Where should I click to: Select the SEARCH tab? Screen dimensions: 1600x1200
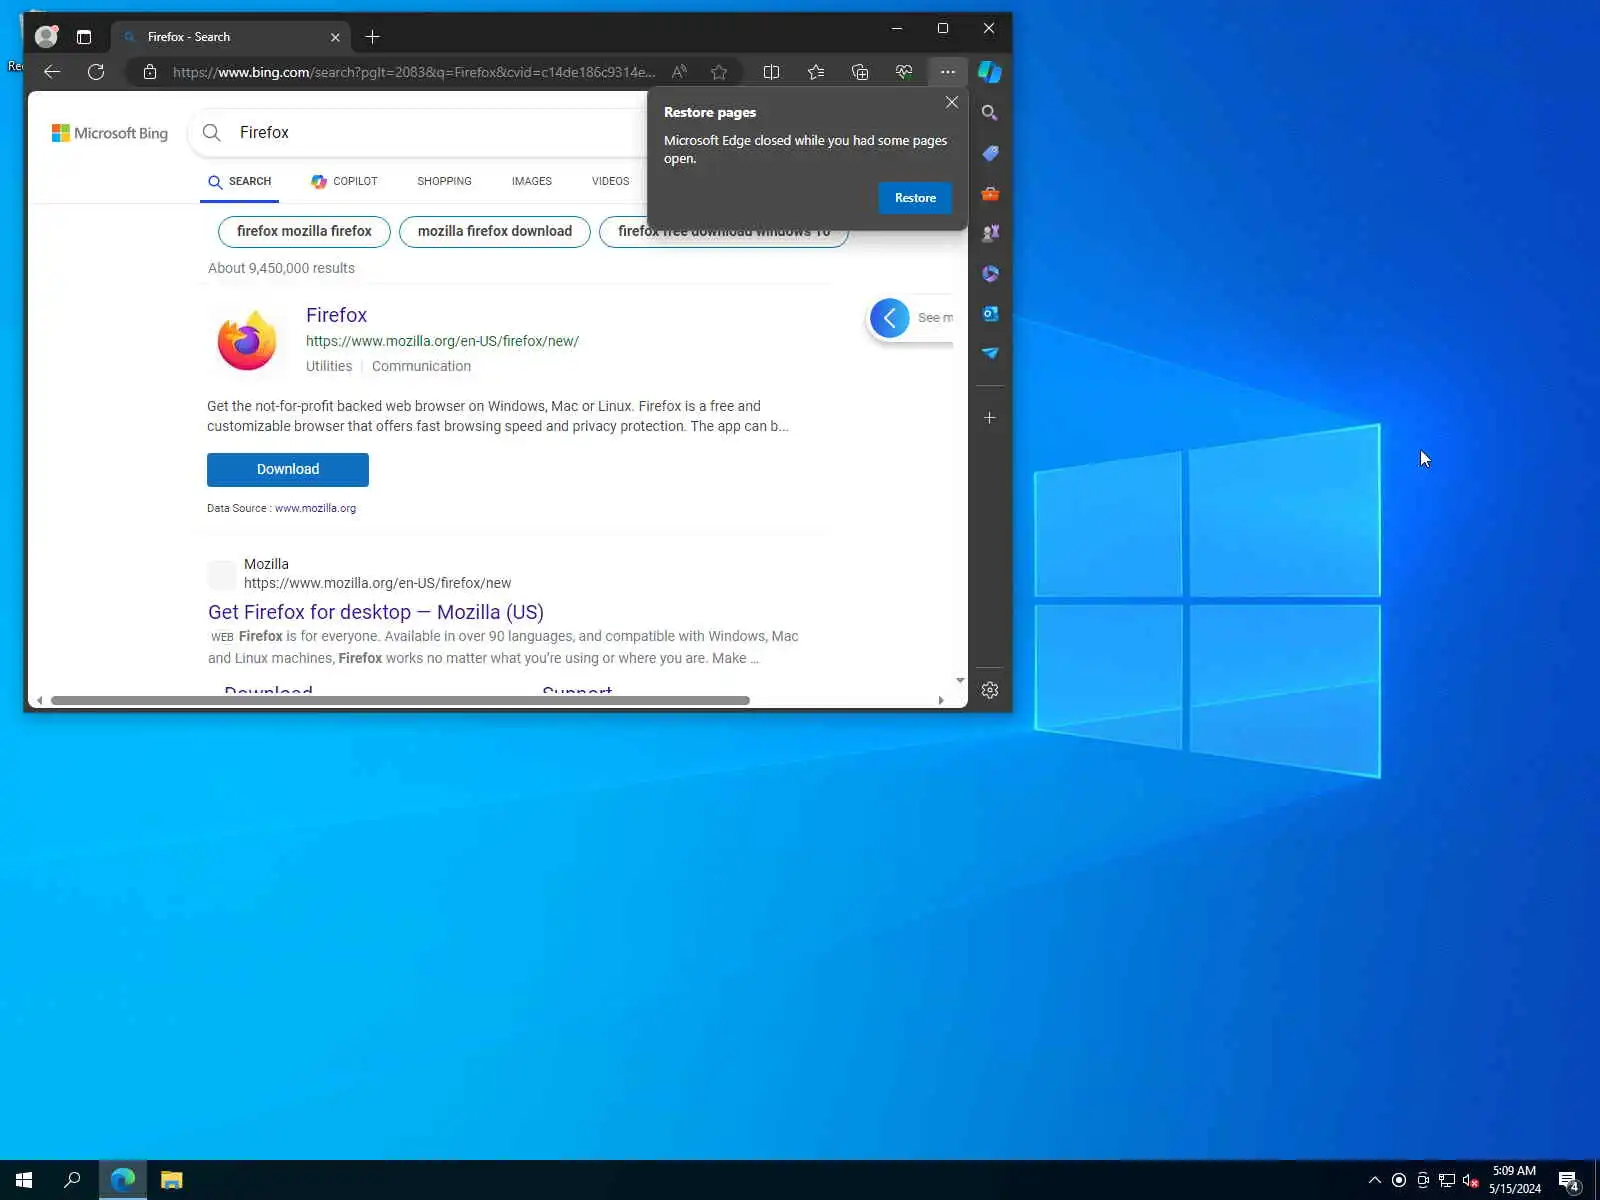click(240, 181)
